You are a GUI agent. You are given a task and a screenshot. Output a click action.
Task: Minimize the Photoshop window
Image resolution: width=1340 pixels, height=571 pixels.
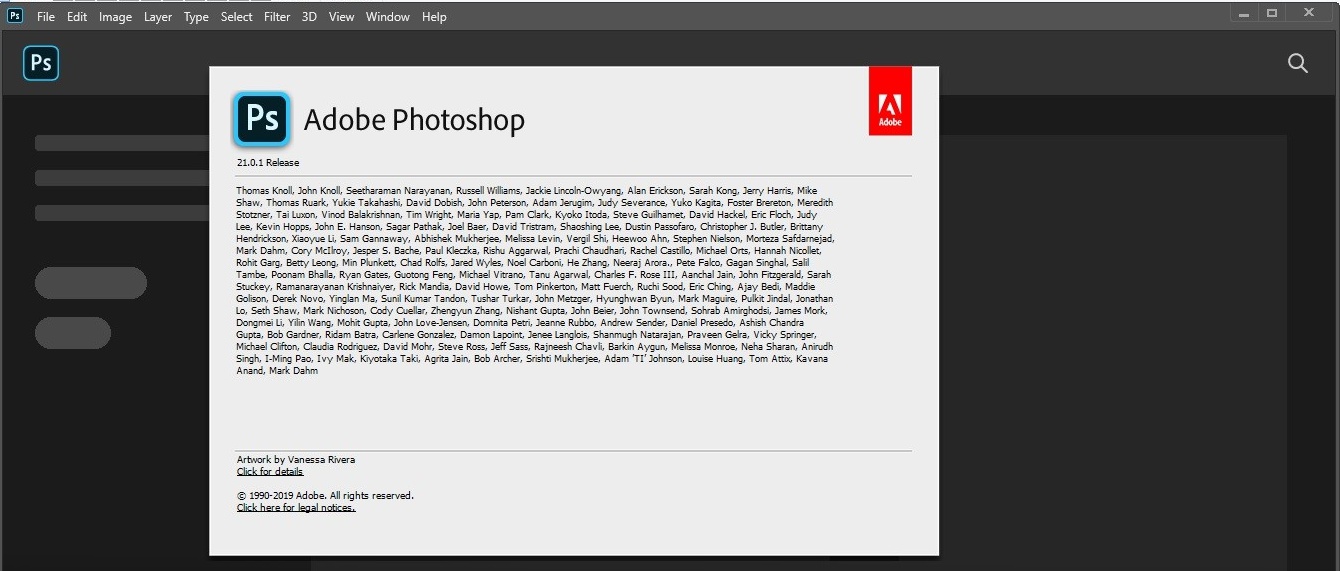[1243, 13]
